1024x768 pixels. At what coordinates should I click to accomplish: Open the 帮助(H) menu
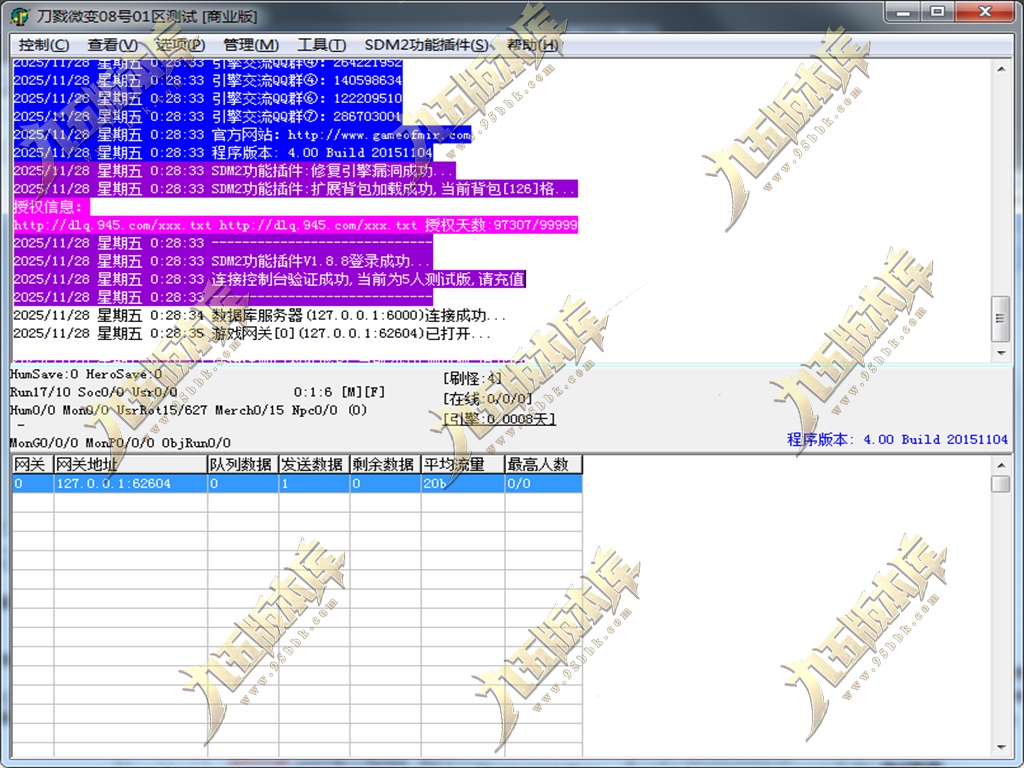(x=533, y=45)
